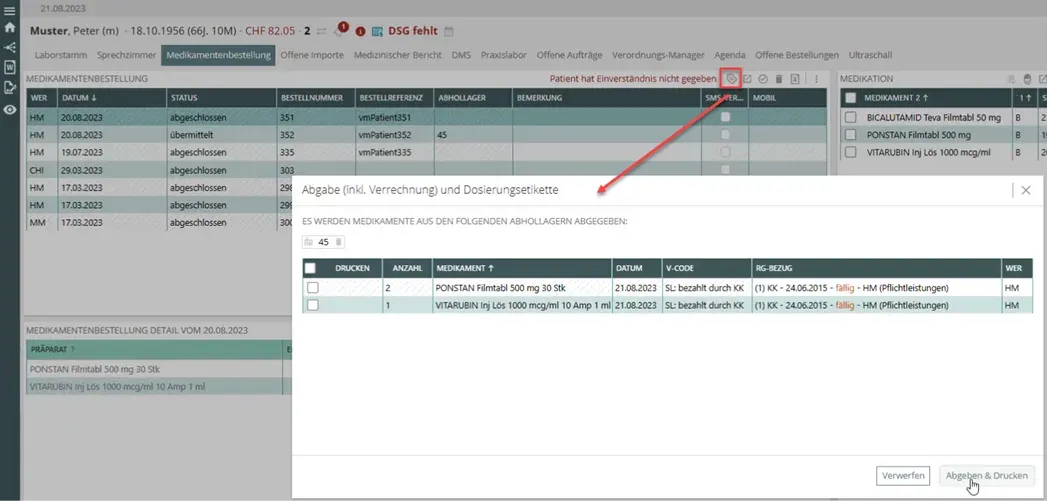Click the list icon in Medikation panel header

click(1012, 79)
